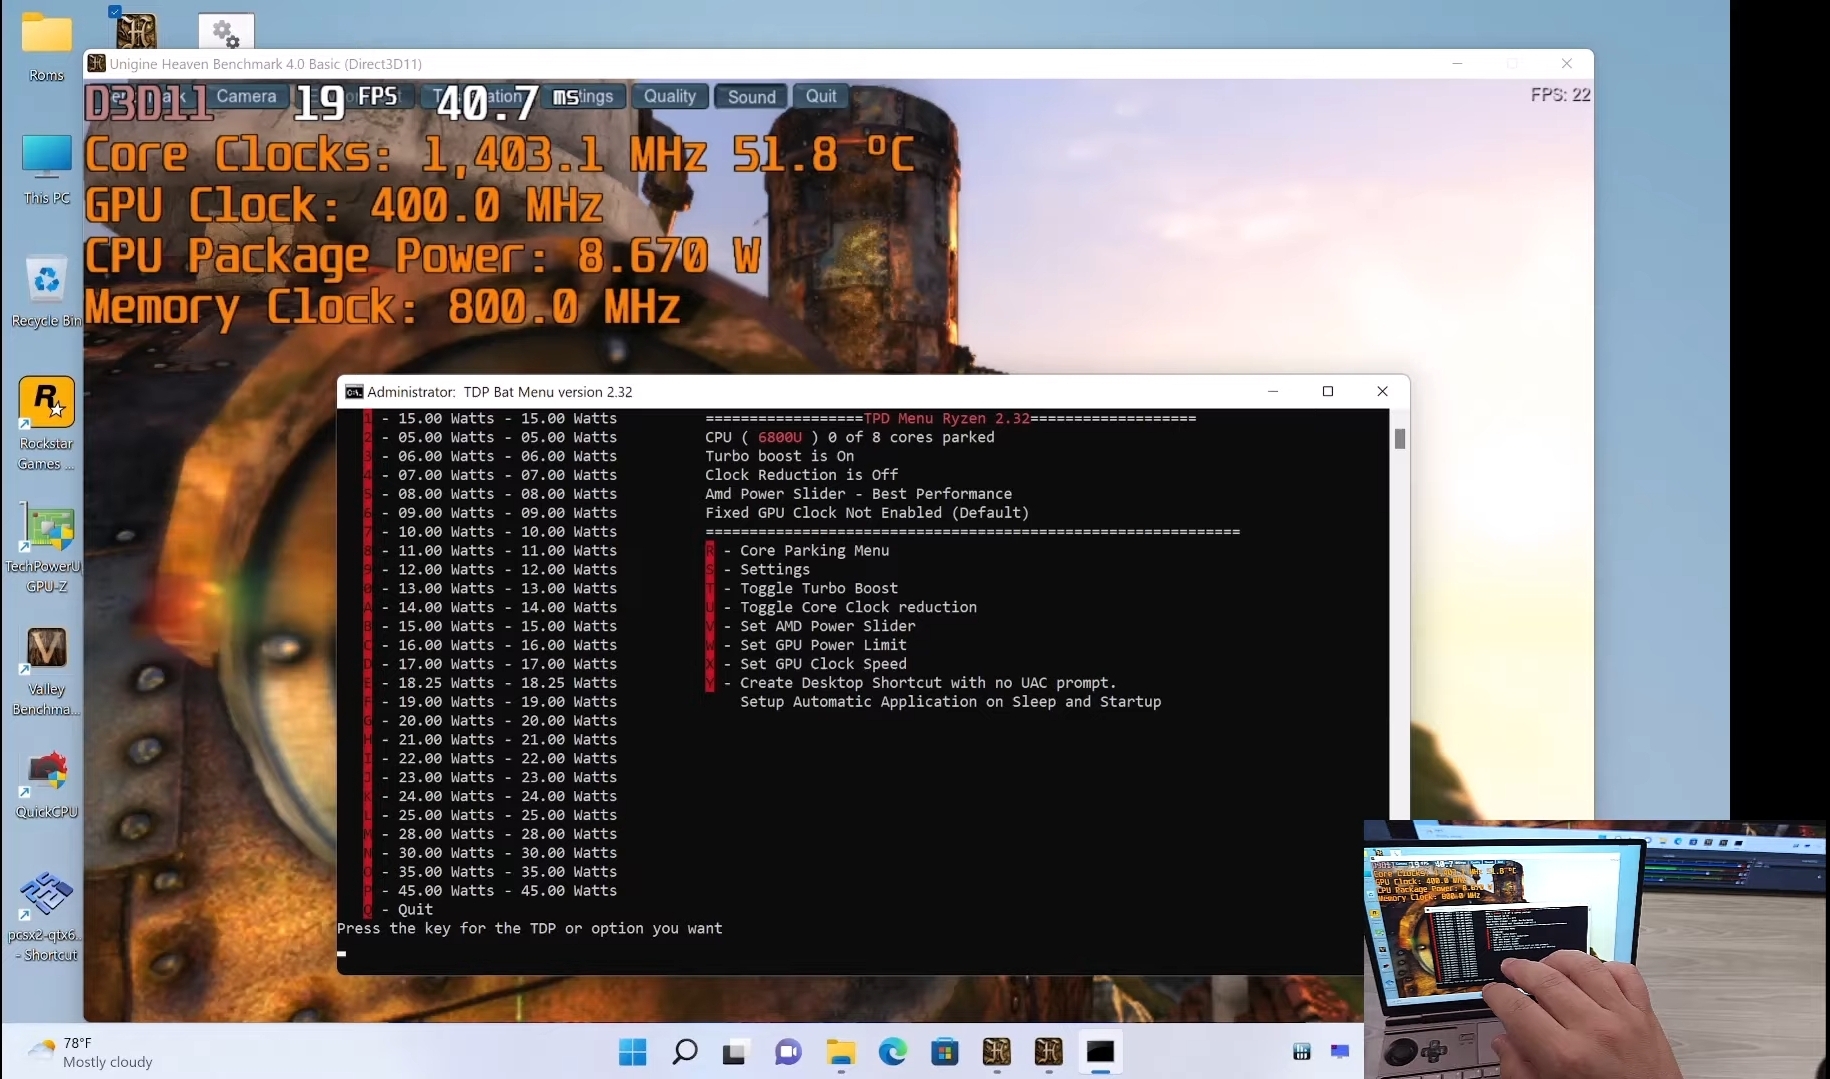Image resolution: width=1830 pixels, height=1079 pixels.
Task: Open the Quality menu in Heaven
Action: pyautogui.click(x=669, y=96)
